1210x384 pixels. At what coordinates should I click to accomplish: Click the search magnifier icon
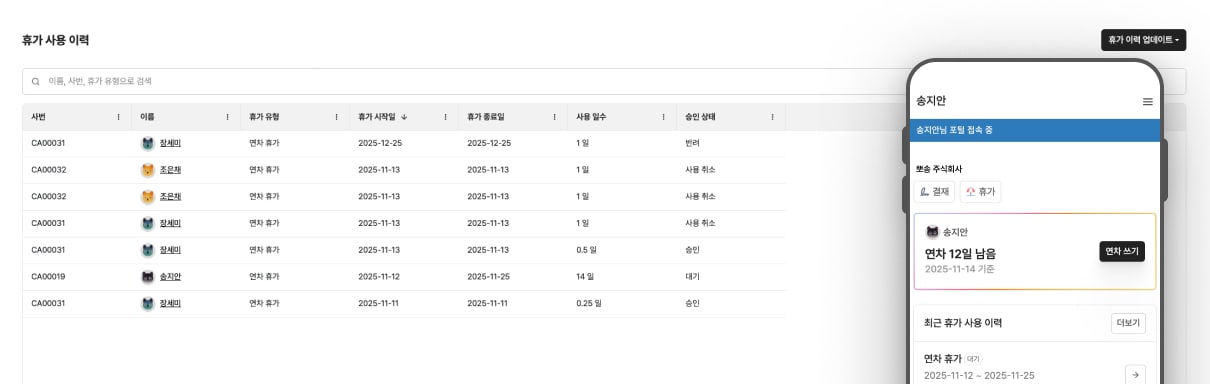tap(36, 81)
